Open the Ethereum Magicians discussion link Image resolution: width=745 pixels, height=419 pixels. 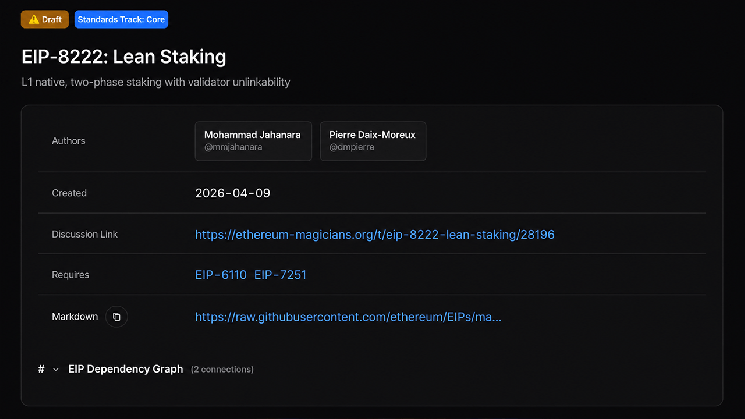374,235
